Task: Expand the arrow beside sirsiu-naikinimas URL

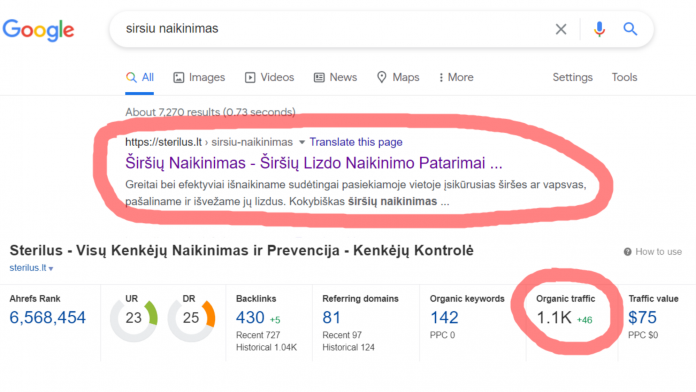Action: point(302,142)
